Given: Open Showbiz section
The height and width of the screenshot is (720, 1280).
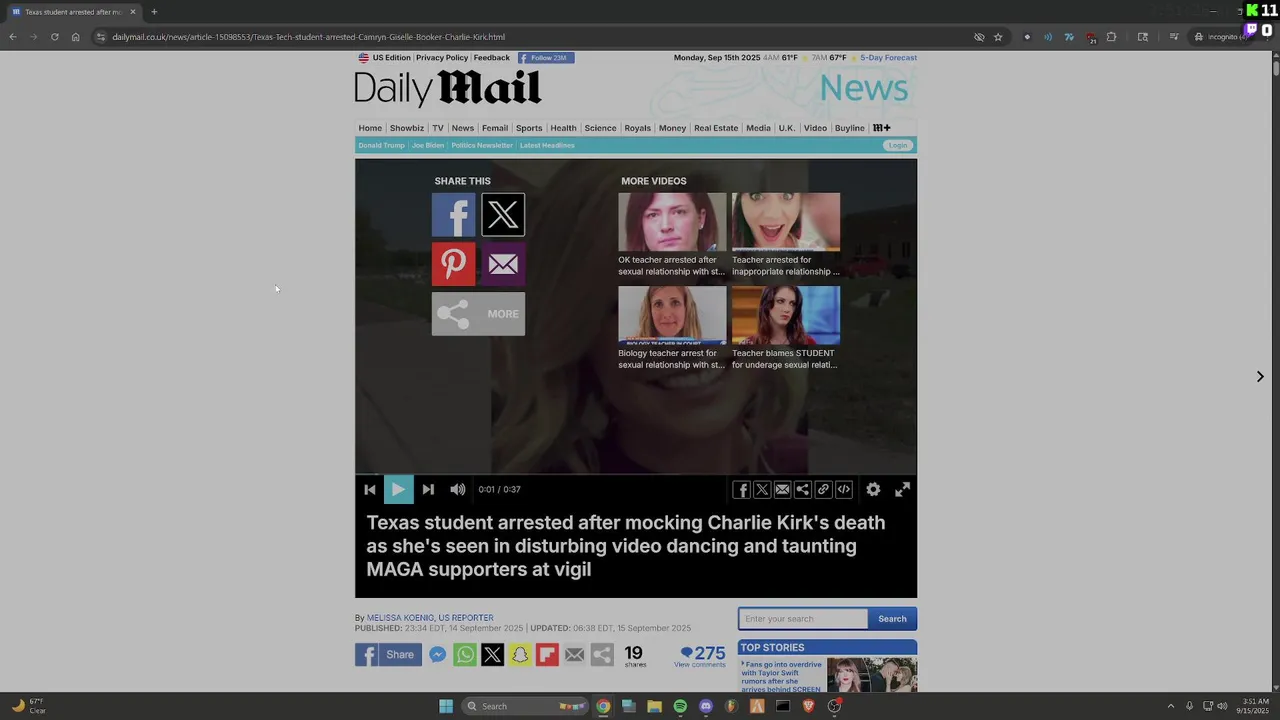Looking at the screenshot, I should 407,128.
